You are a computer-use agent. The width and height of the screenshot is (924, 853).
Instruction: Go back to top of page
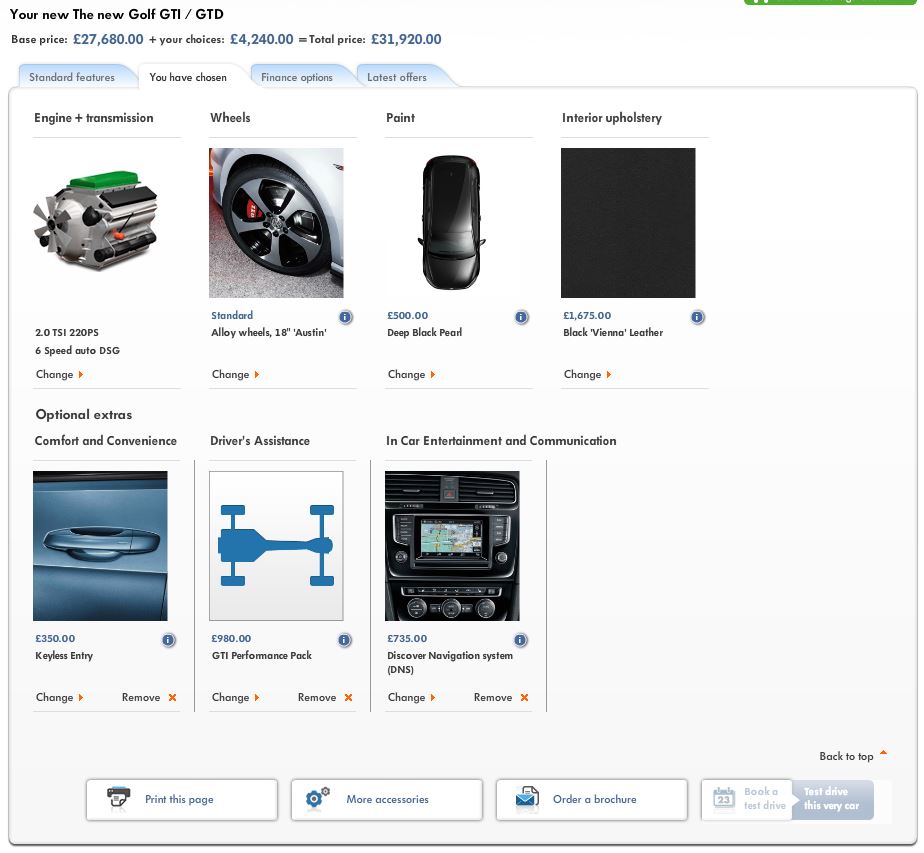[852, 756]
